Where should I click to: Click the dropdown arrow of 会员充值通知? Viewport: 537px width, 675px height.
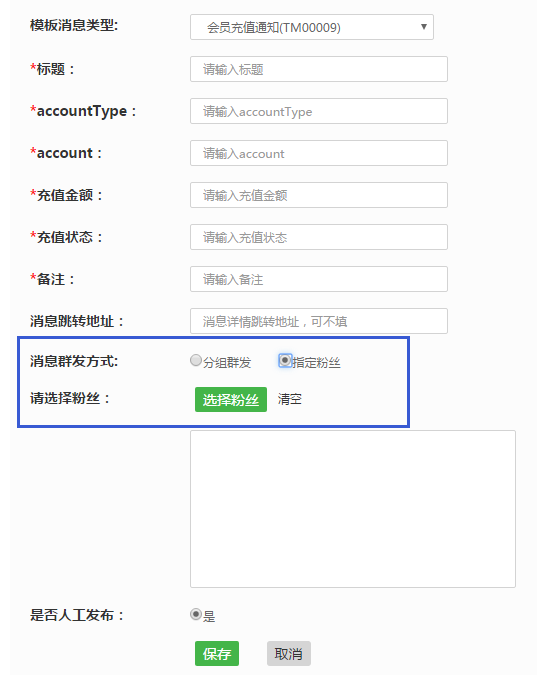coord(424,27)
